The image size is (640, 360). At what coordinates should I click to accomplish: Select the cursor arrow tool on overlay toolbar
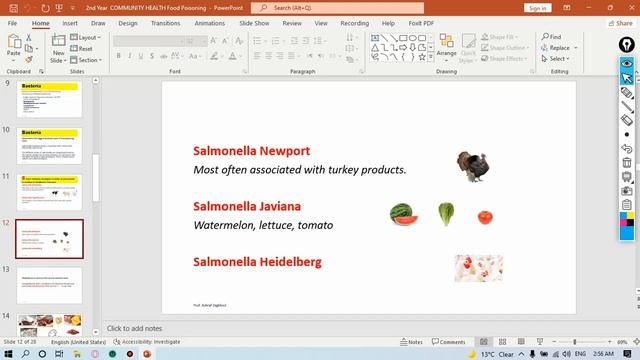[x=627, y=78]
